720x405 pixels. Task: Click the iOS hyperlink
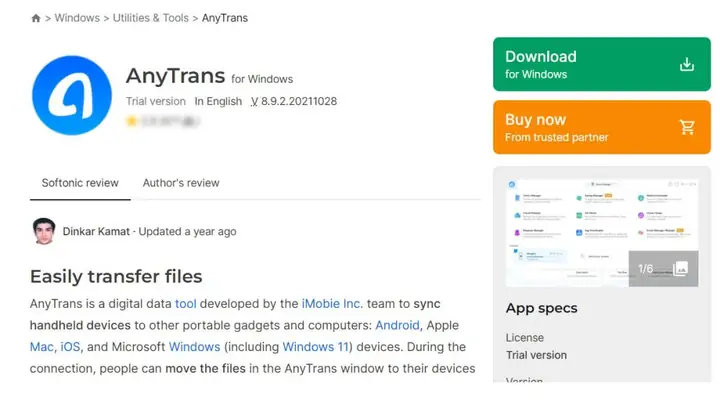pyautogui.click(x=70, y=347)
